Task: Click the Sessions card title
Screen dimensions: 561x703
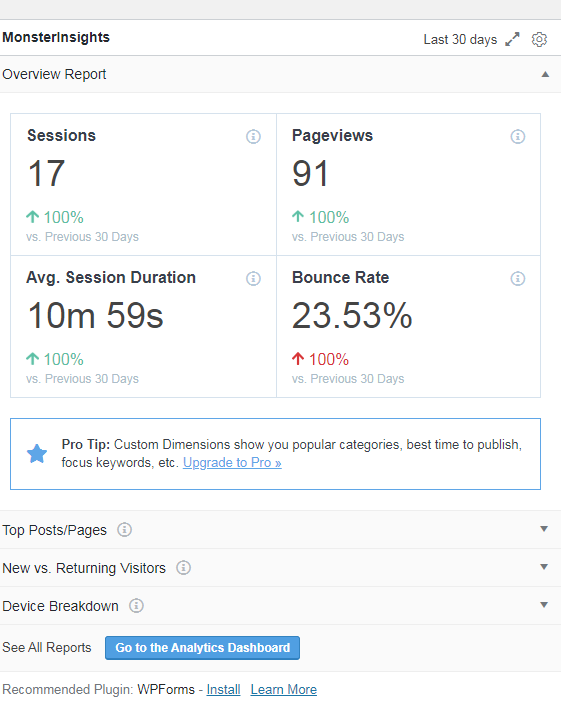Action: [x=61, y=135]
